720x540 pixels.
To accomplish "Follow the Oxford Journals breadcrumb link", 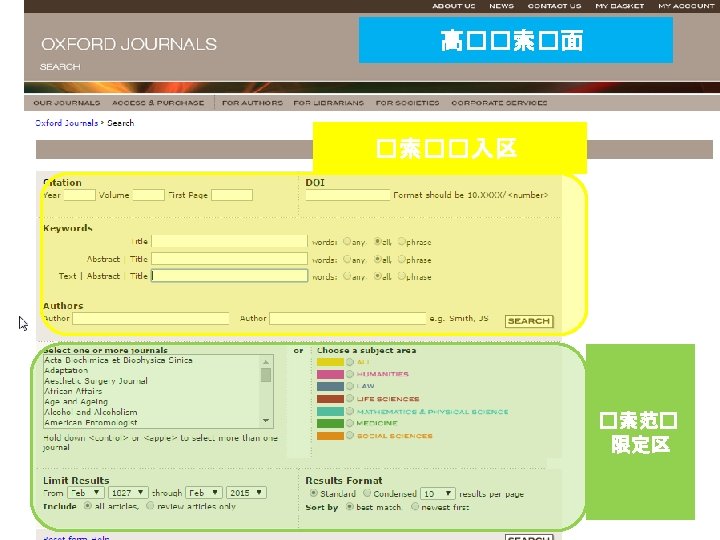I will pyautogui.click(x=67, y=123).
